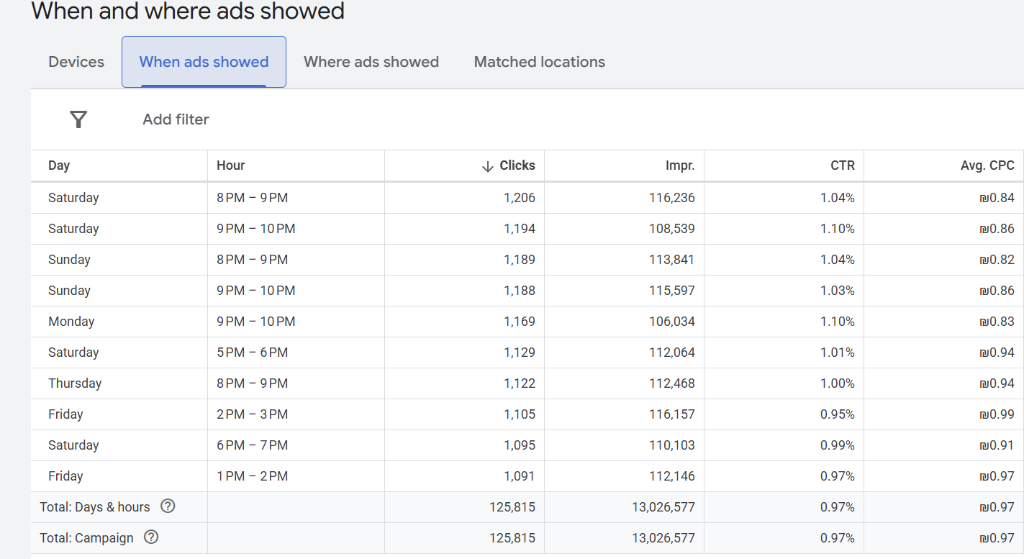
Task: Sort by the CTR column header
Action: (842, 165)
